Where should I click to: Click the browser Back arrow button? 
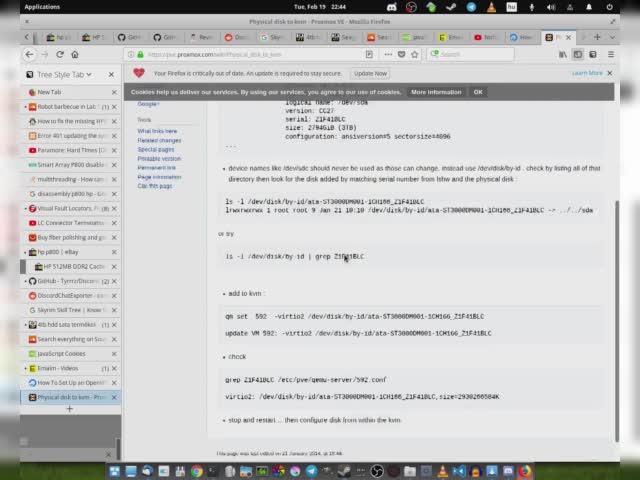29,54
